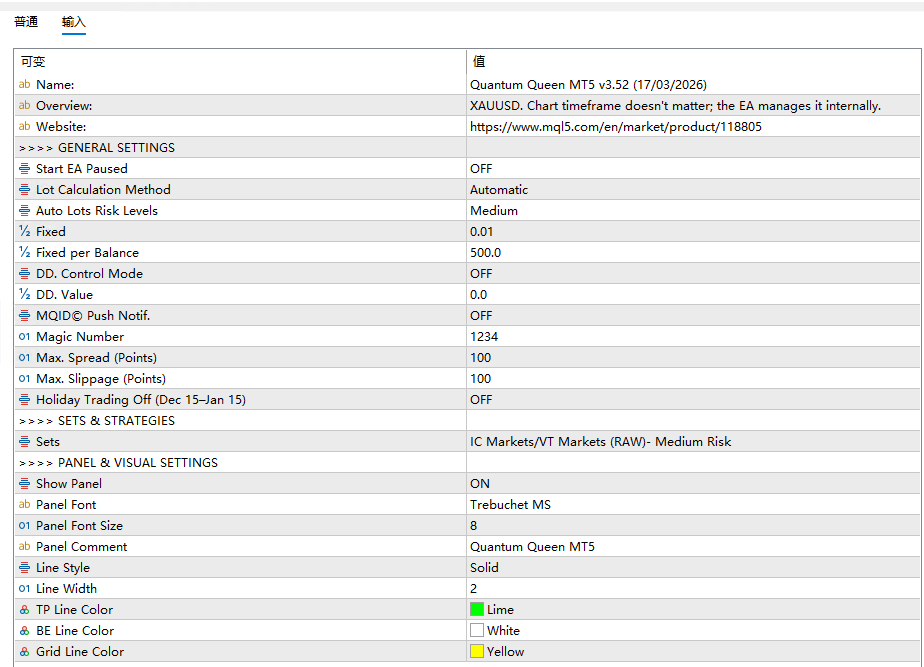Click the enum icon beside Start EA Paused
The width and height of the screenshot is (924, 667).
pyautogui.click(x=24, y=169)
